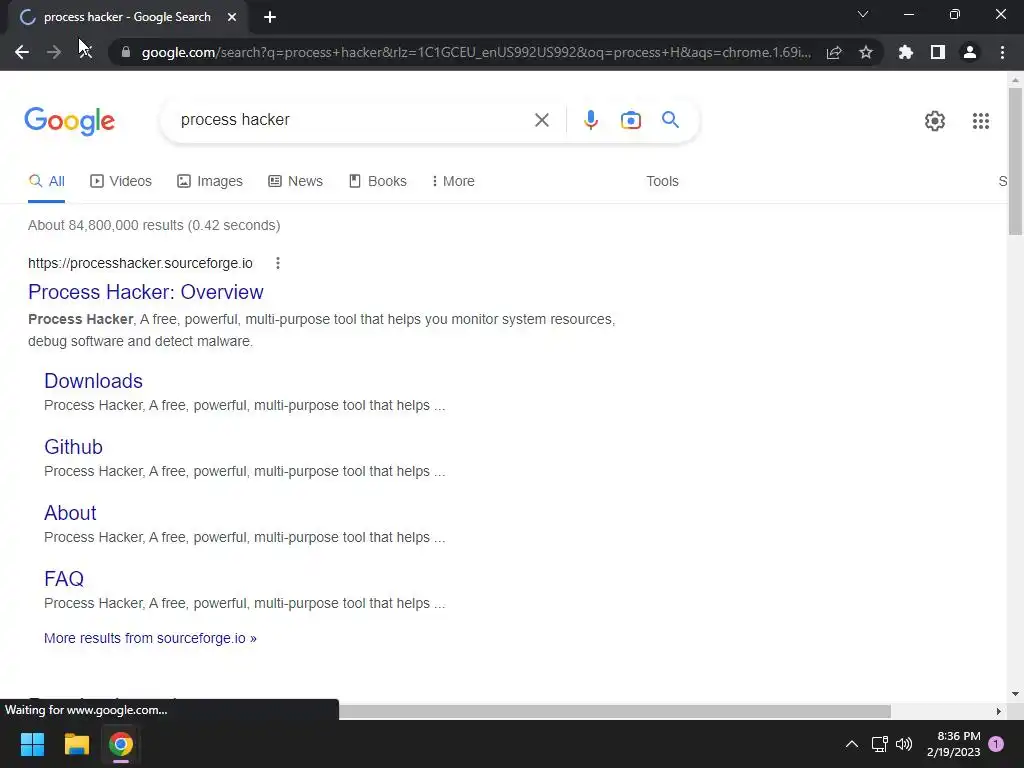Click the Chrome icon in the taskbar
This screenshot has width=1024, height=768.
[120, 744]
